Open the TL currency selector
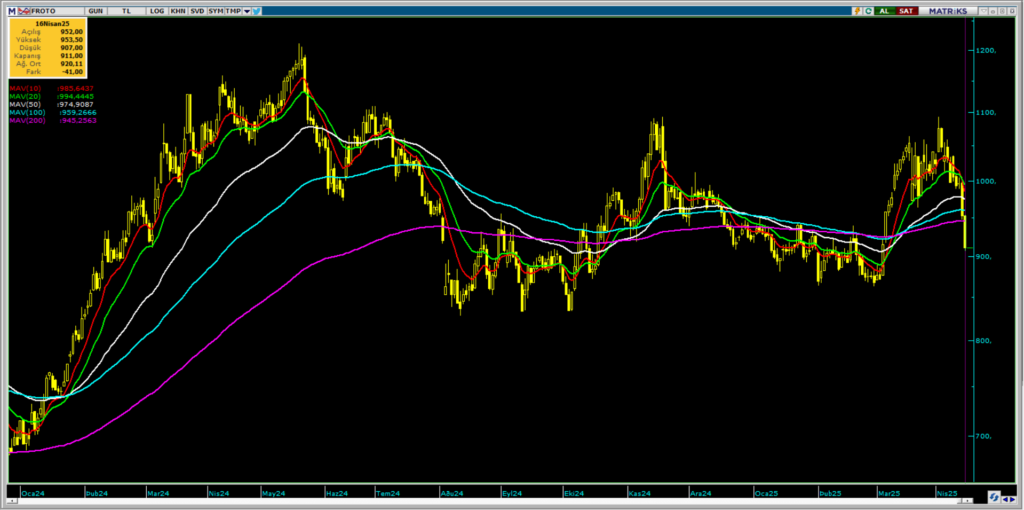The width and height of the screenshot is (1024, 510). coord(126,10)
